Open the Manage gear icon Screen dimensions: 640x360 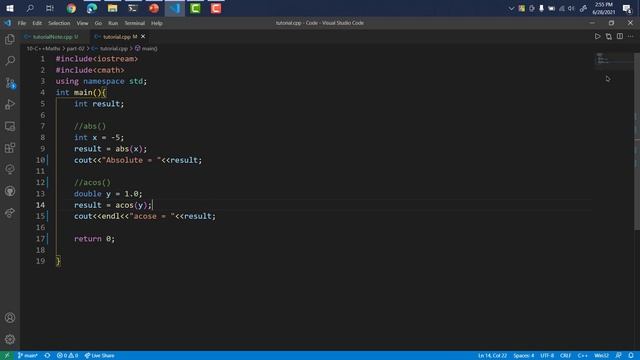click(x=10, y=339)
